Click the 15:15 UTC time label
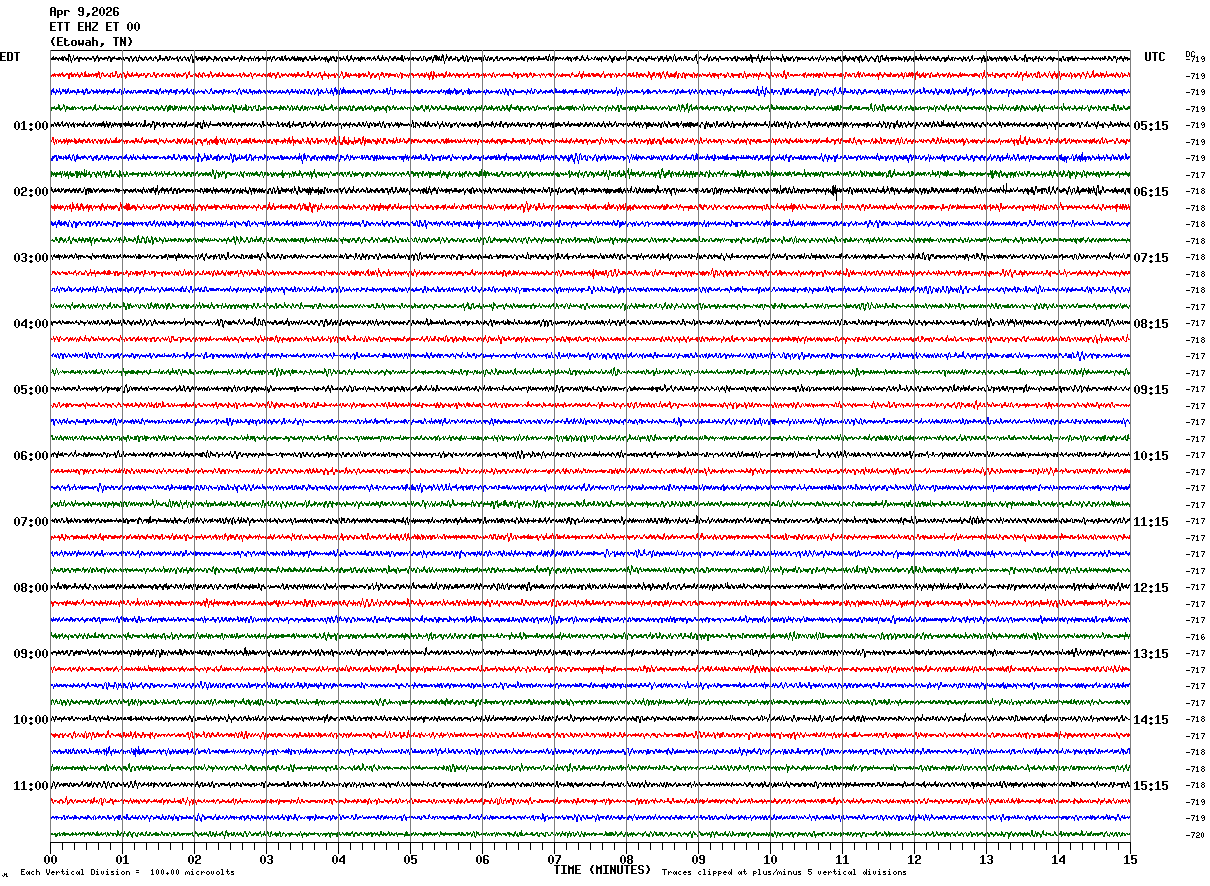 coord(1151,786)
